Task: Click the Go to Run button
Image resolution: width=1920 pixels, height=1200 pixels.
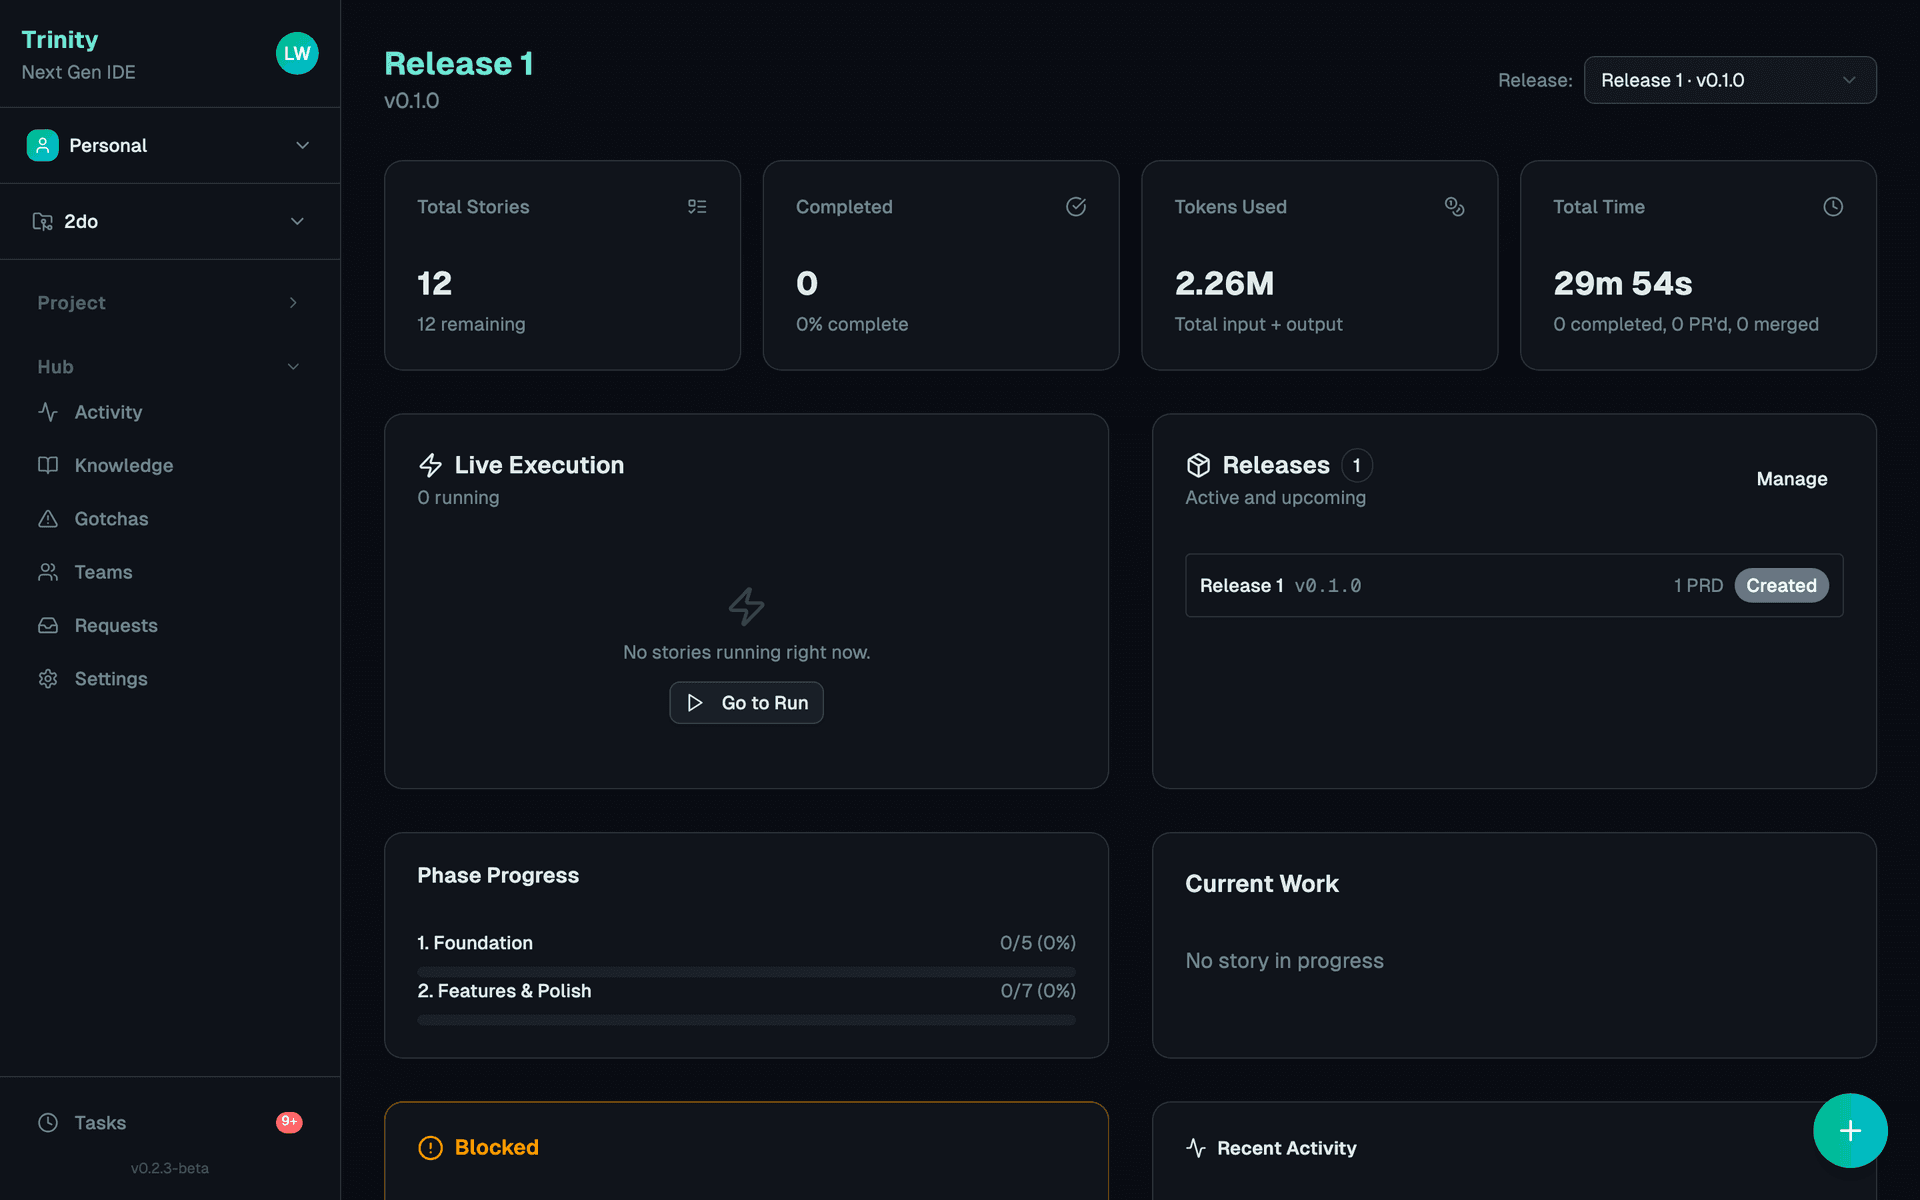Action: pyautogui.click(x=746, y=703)
